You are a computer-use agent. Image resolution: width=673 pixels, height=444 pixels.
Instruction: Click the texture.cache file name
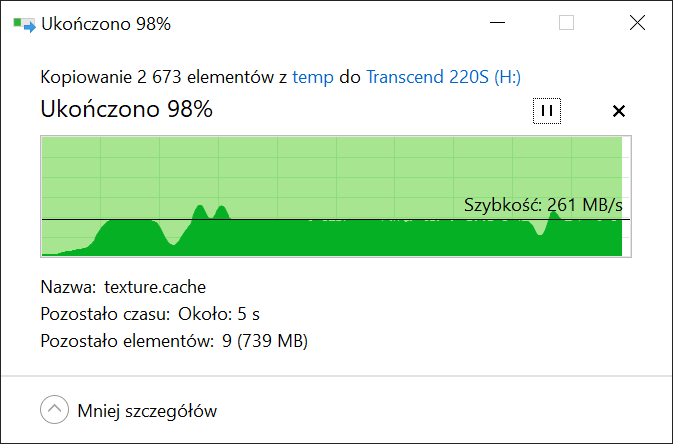point(155,287)
